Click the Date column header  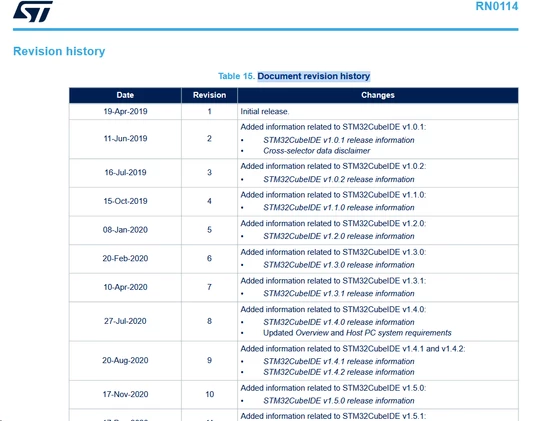click(125, 95)
